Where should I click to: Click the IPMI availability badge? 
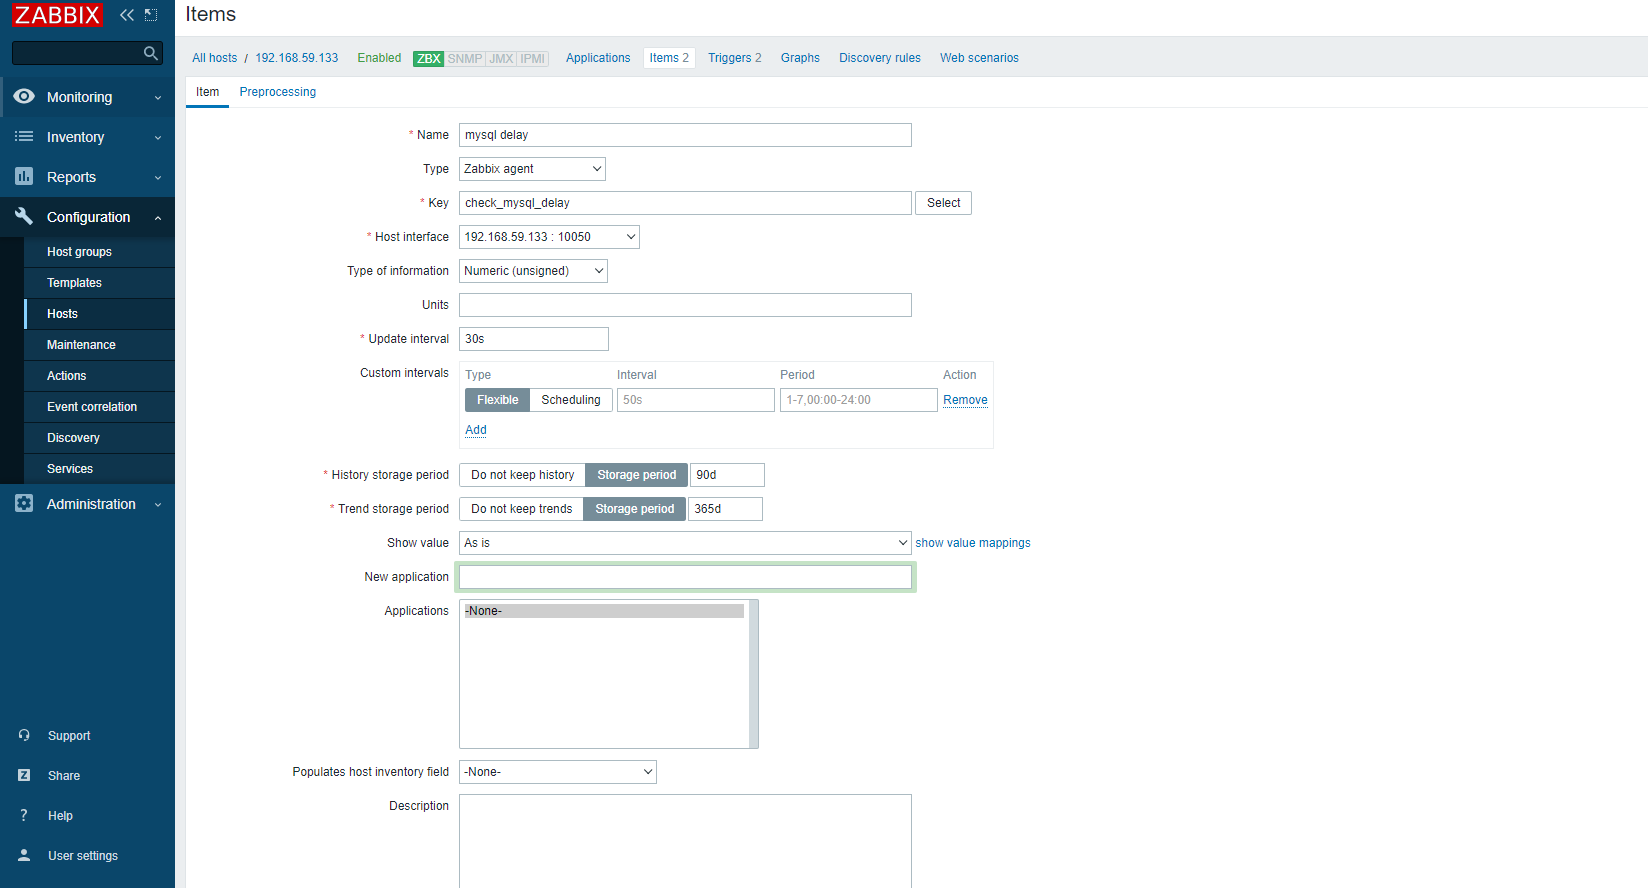533,59
